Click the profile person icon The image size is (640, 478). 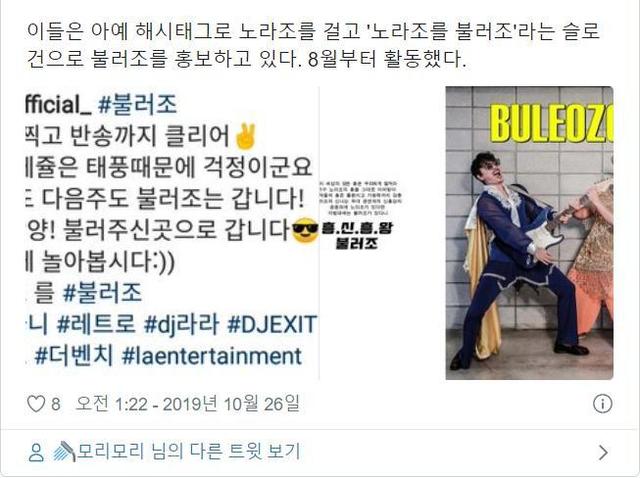36,452
